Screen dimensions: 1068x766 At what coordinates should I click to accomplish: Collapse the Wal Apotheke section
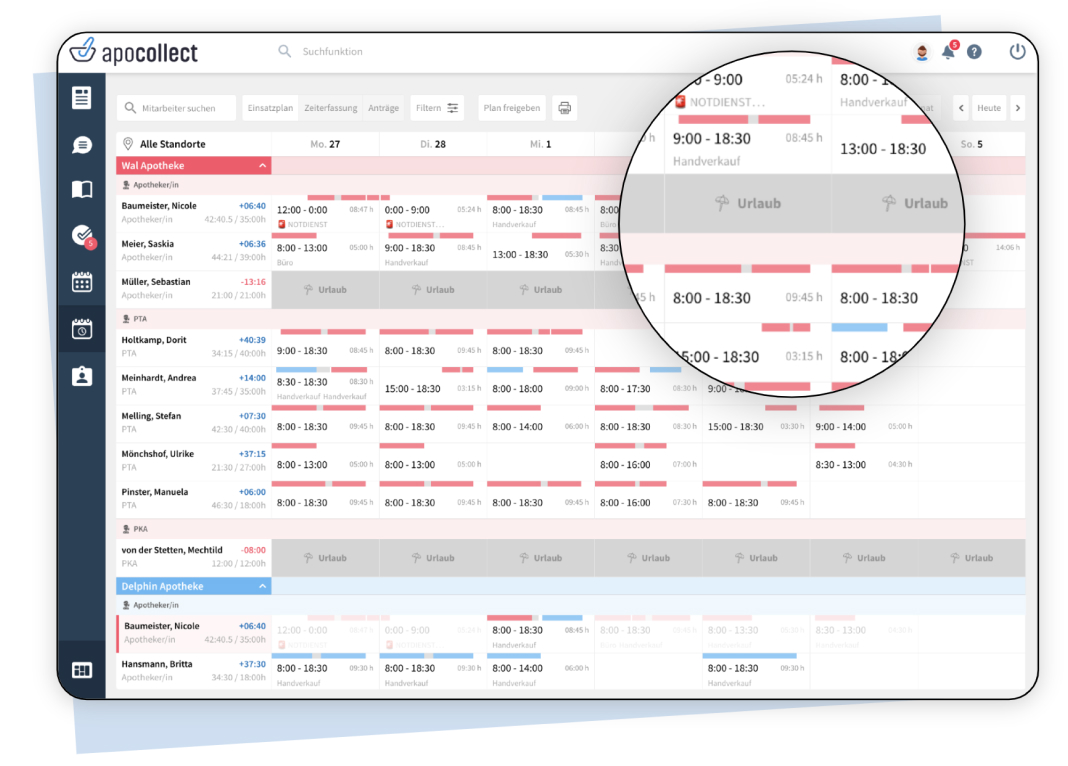262,166
